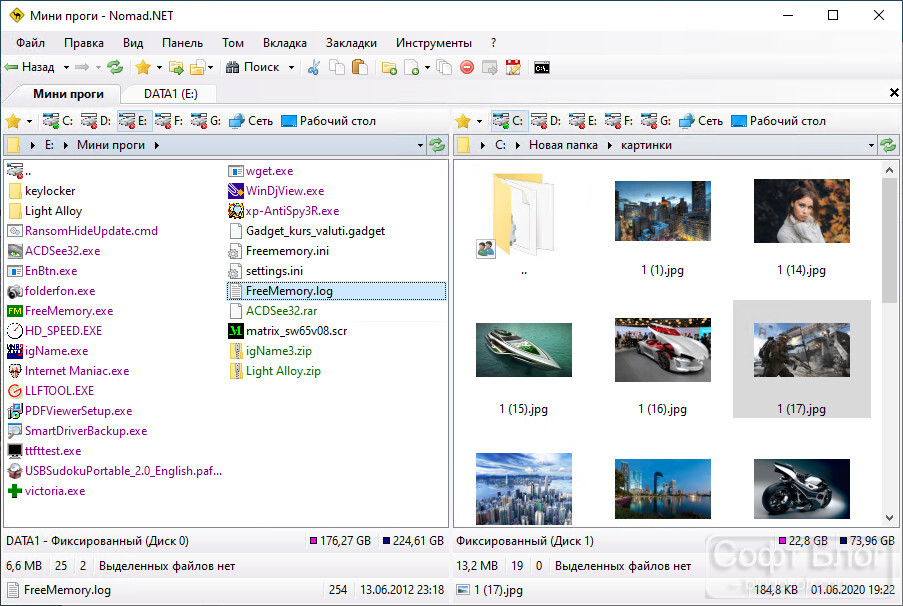Open the Поиск search button

pyautogui.click(x=253, y=67)
